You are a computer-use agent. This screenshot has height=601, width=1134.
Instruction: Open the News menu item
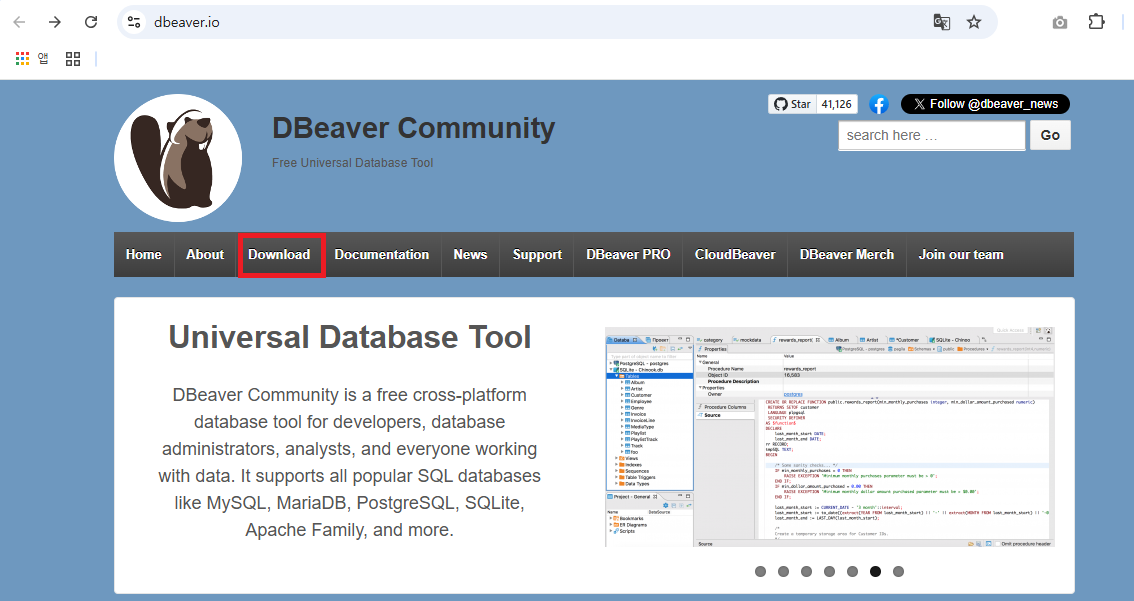470,255
